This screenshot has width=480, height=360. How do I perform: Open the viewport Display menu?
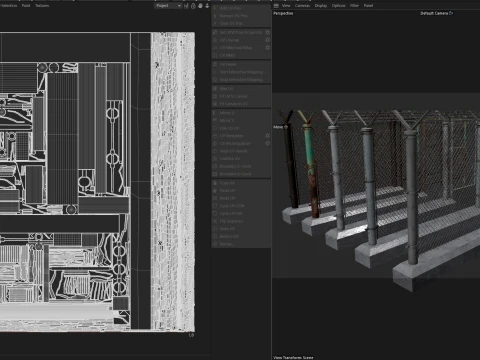pos(321,6)
